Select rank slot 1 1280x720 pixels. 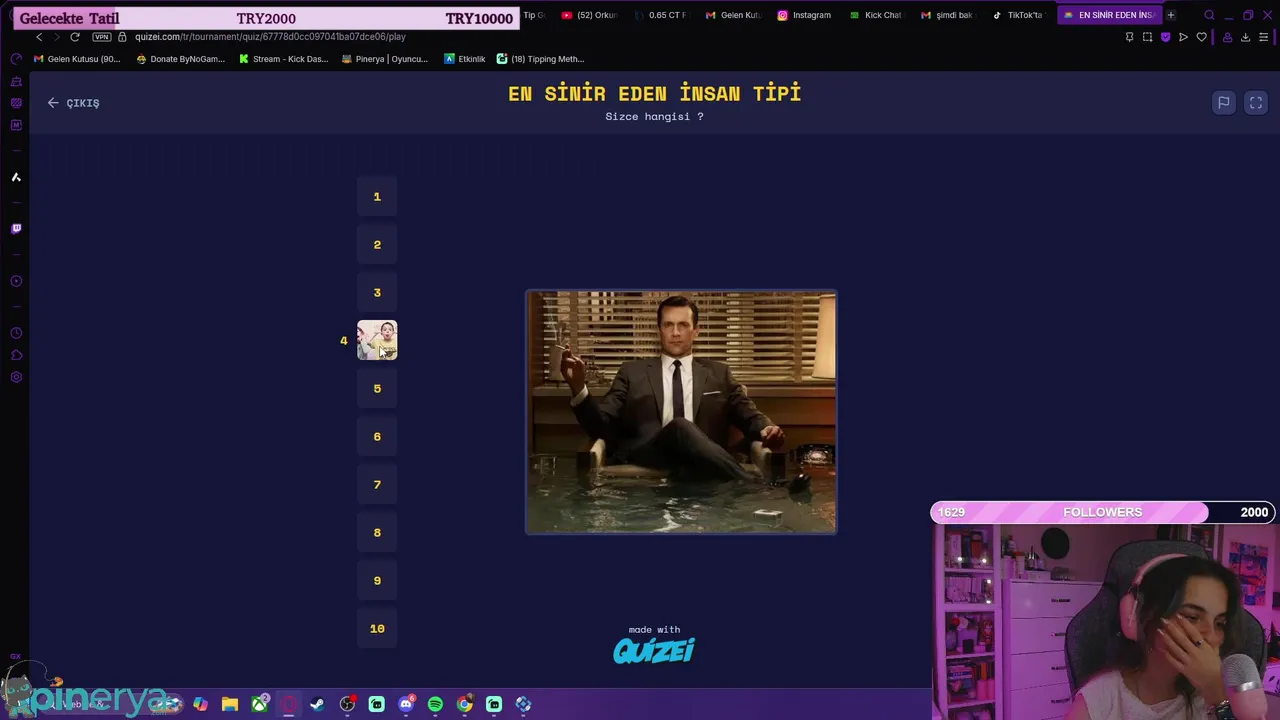[377, 197]
